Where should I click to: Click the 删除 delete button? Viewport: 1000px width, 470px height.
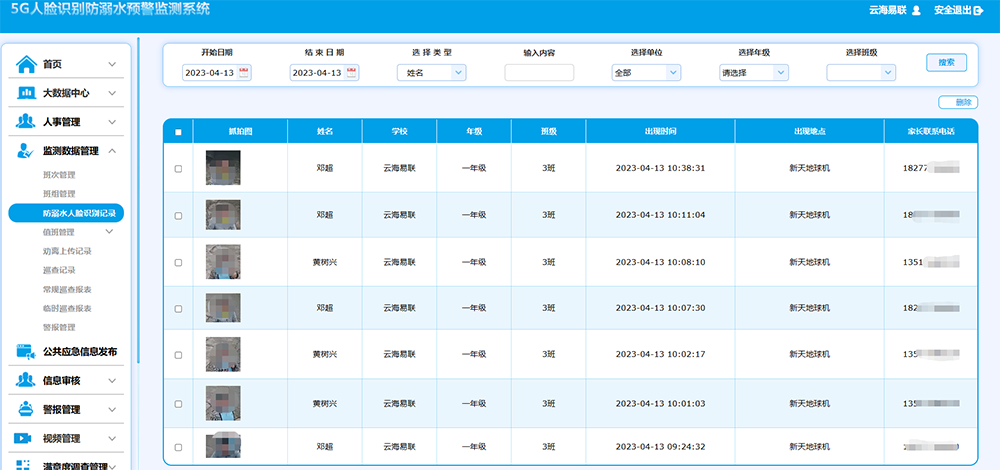(958, 102)
